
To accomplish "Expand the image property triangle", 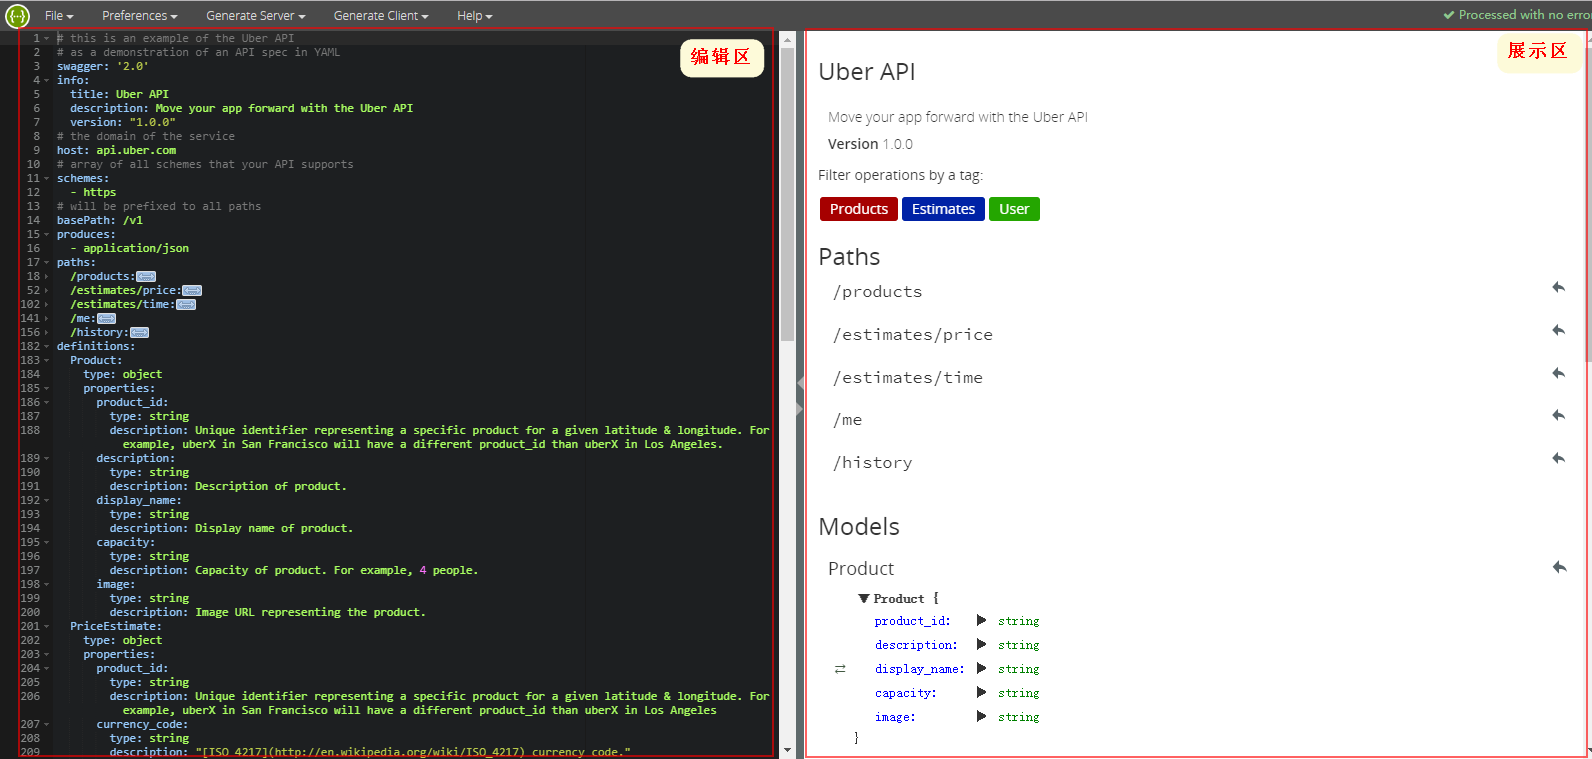I will pyautogui.click(x=981, y=717).
